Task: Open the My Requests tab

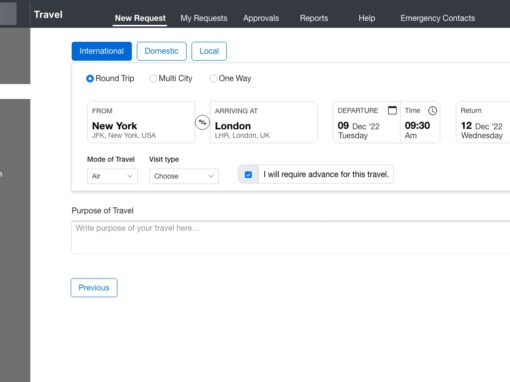Action: click(204, 18)
